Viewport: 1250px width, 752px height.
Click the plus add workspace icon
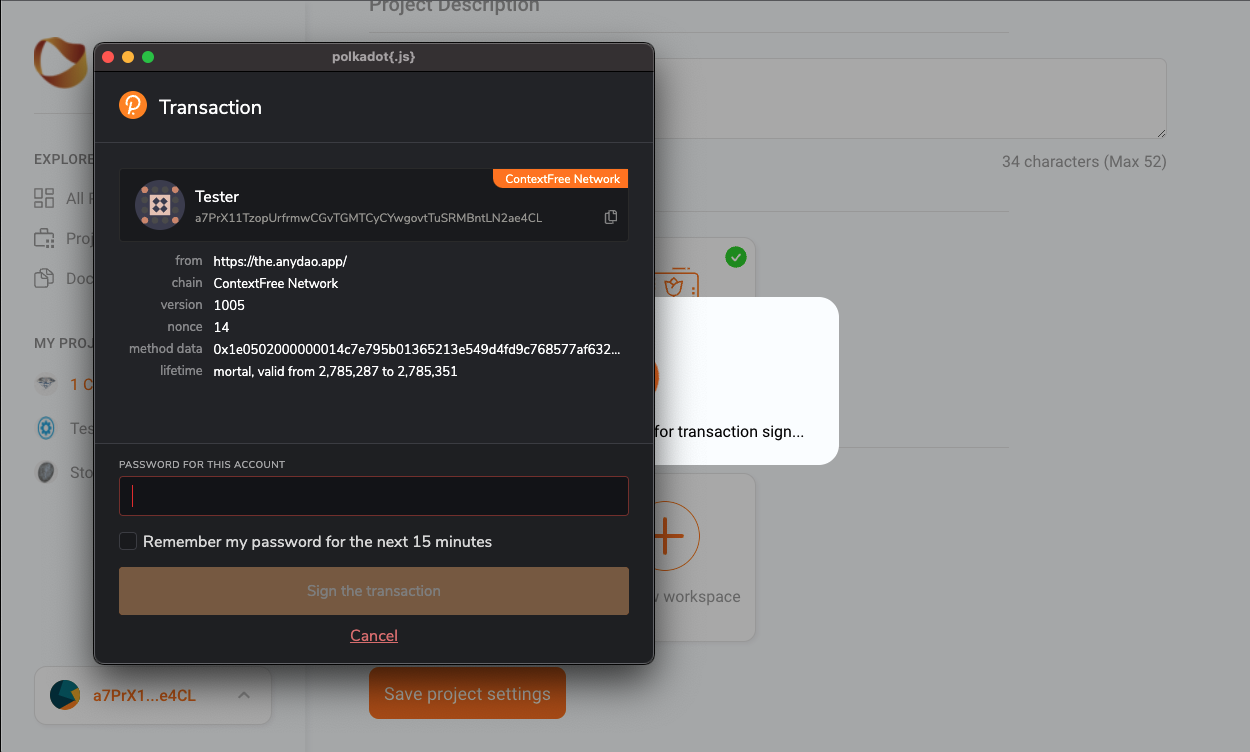coord(668,535)
